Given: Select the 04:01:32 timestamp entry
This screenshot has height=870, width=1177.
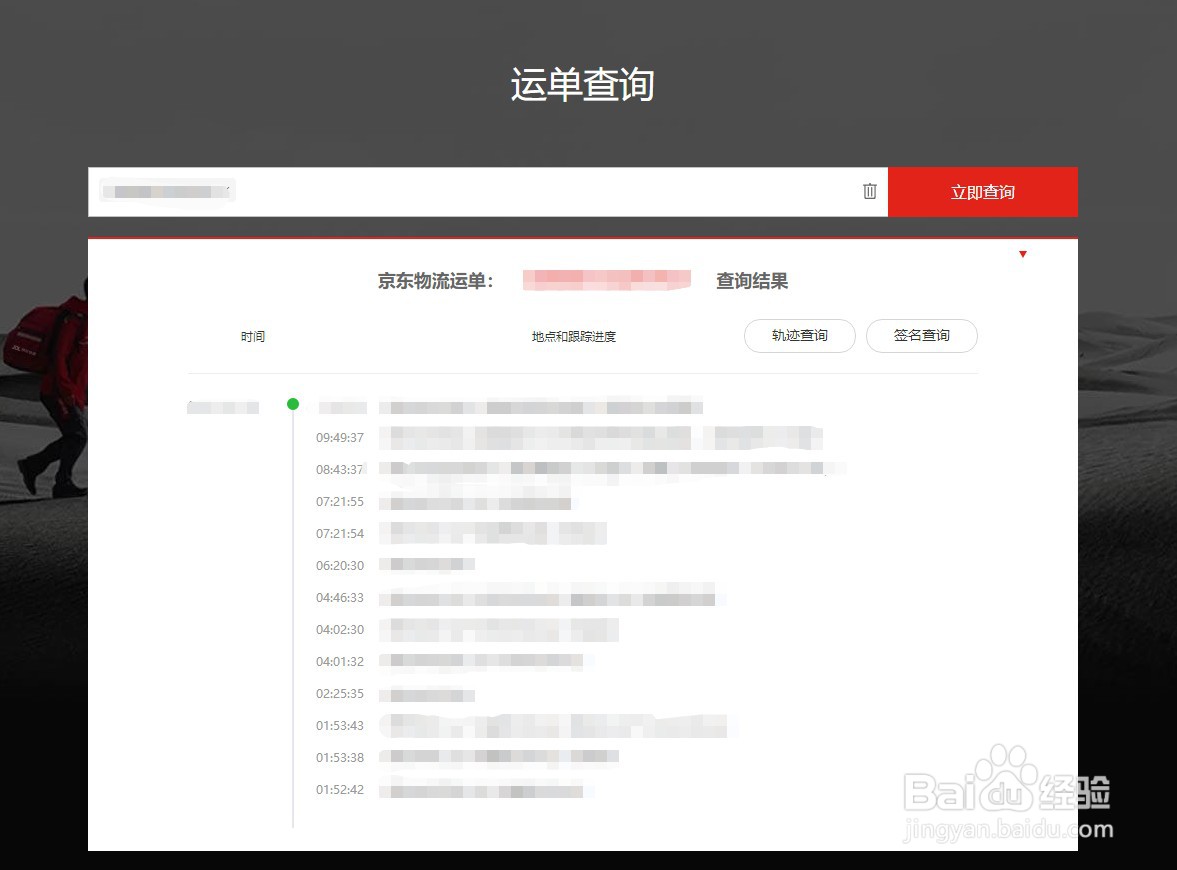Looking at the screenshot, I should point(339,661).
